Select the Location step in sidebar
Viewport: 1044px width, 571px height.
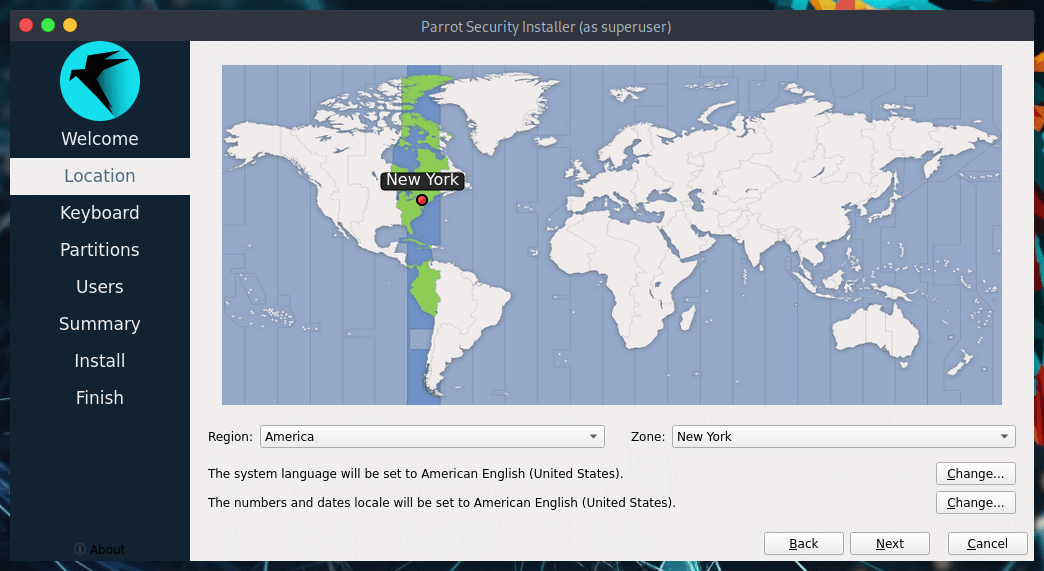tap(99, 176)
